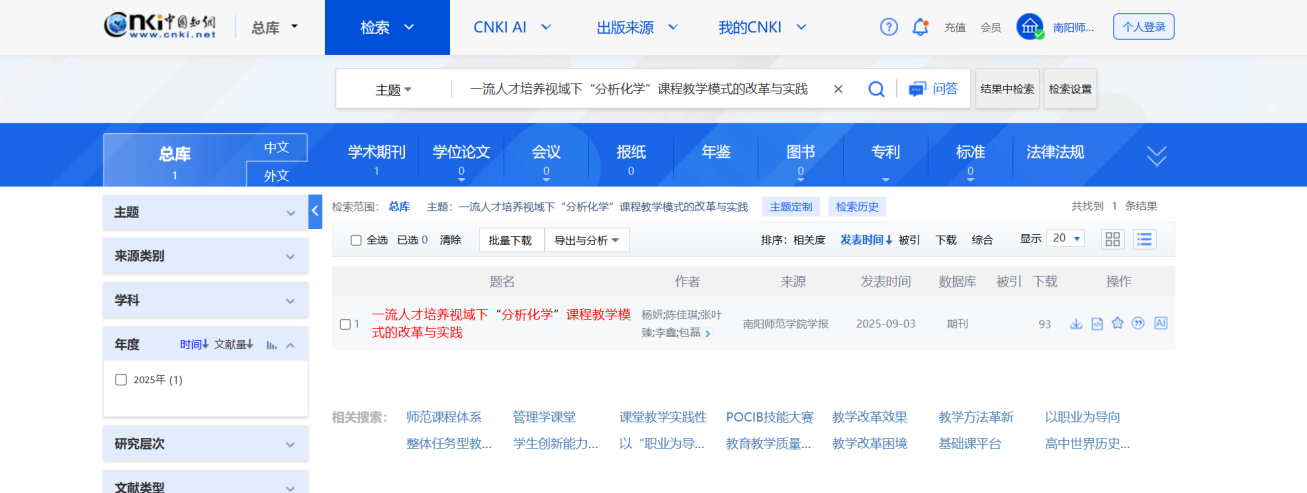
Task: Open HTML reading icon in operations column
Action: point(1096,323)
